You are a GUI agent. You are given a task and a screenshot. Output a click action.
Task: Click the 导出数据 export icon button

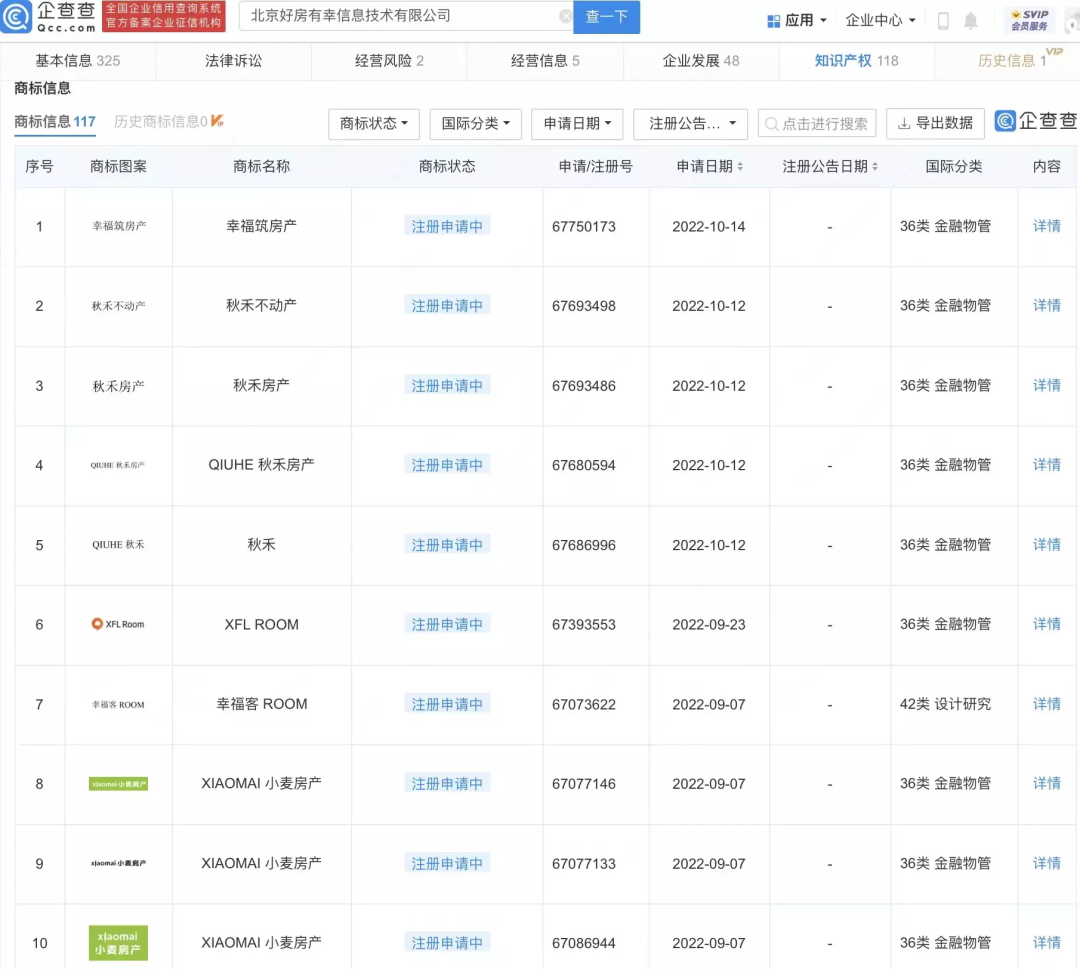935,123
